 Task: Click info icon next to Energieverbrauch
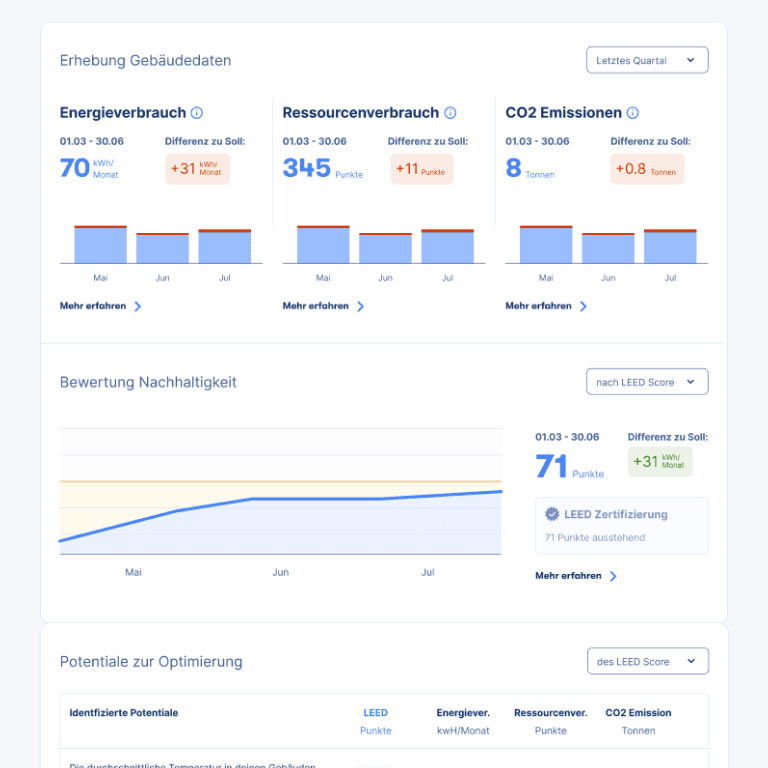click(x=196, y=113)
